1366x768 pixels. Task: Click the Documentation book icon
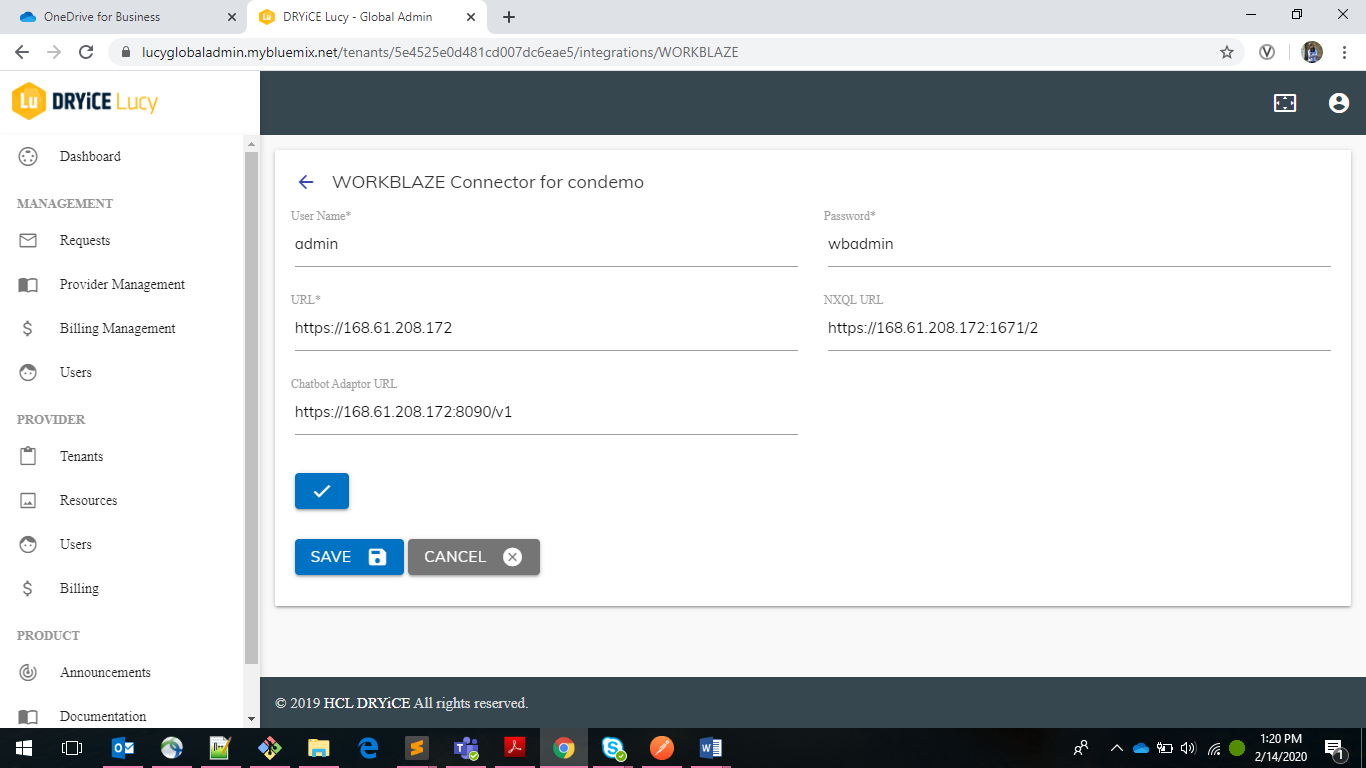tap(28, 716)
